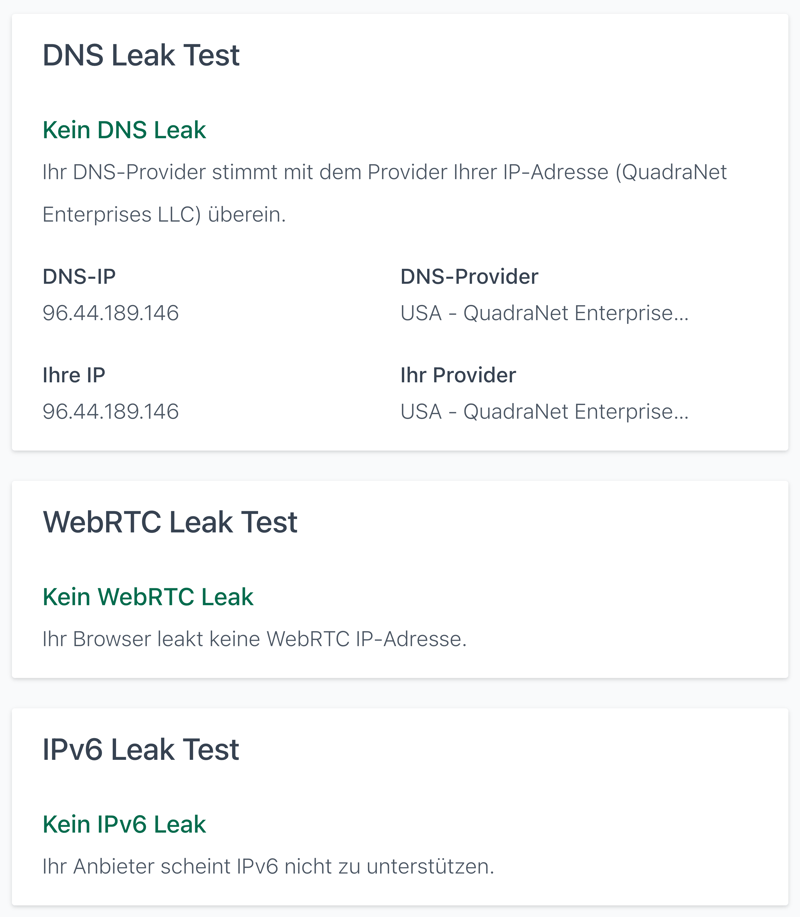Click '(QuadraNet' in the DNS description
800x917 pixels.
tap(671, 172)
